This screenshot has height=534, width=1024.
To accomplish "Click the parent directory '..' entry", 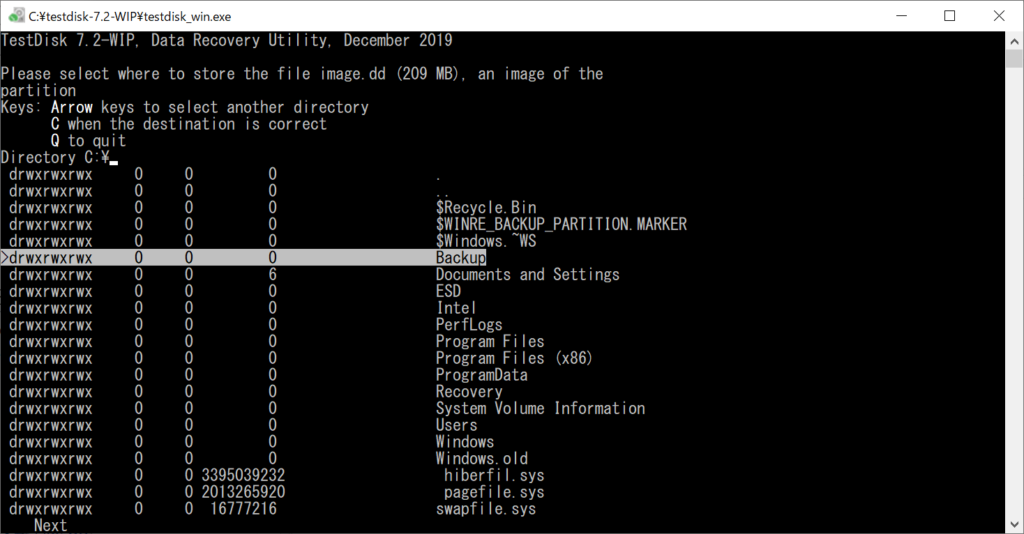I will tap(442, 193).
